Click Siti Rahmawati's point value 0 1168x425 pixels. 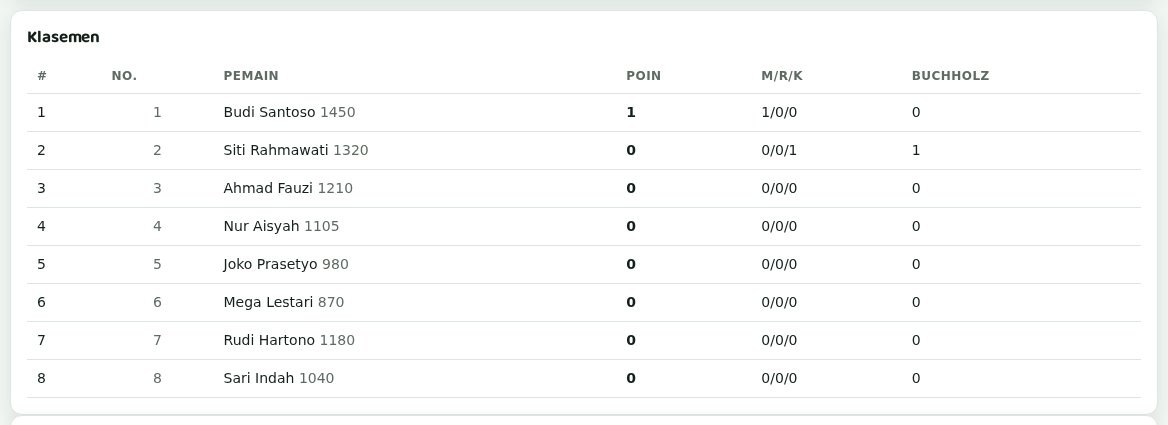pyautogui.click(x=631, y=150)
